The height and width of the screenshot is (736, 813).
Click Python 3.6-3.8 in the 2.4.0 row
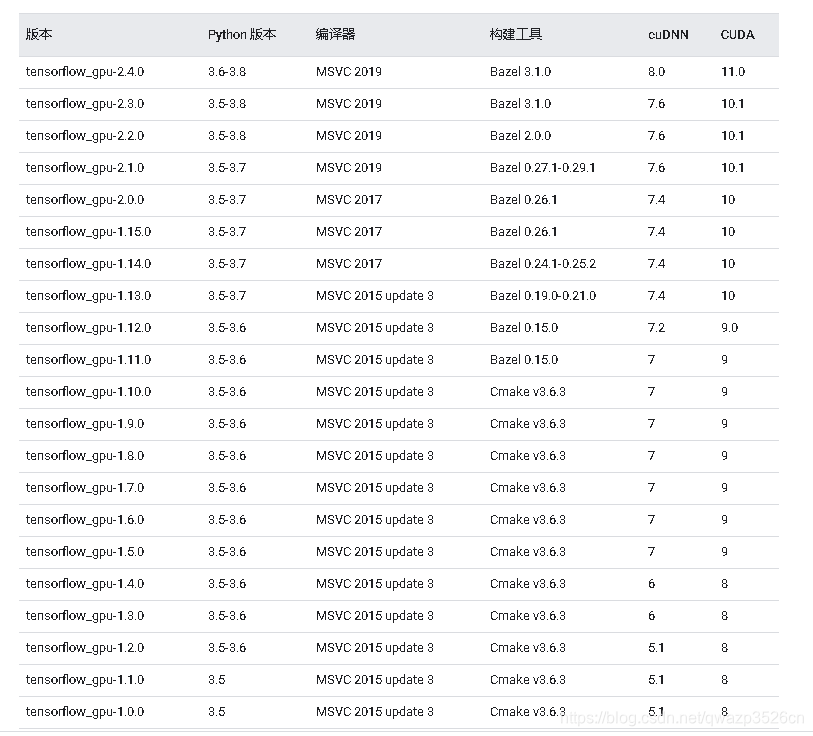pos(227,72)
